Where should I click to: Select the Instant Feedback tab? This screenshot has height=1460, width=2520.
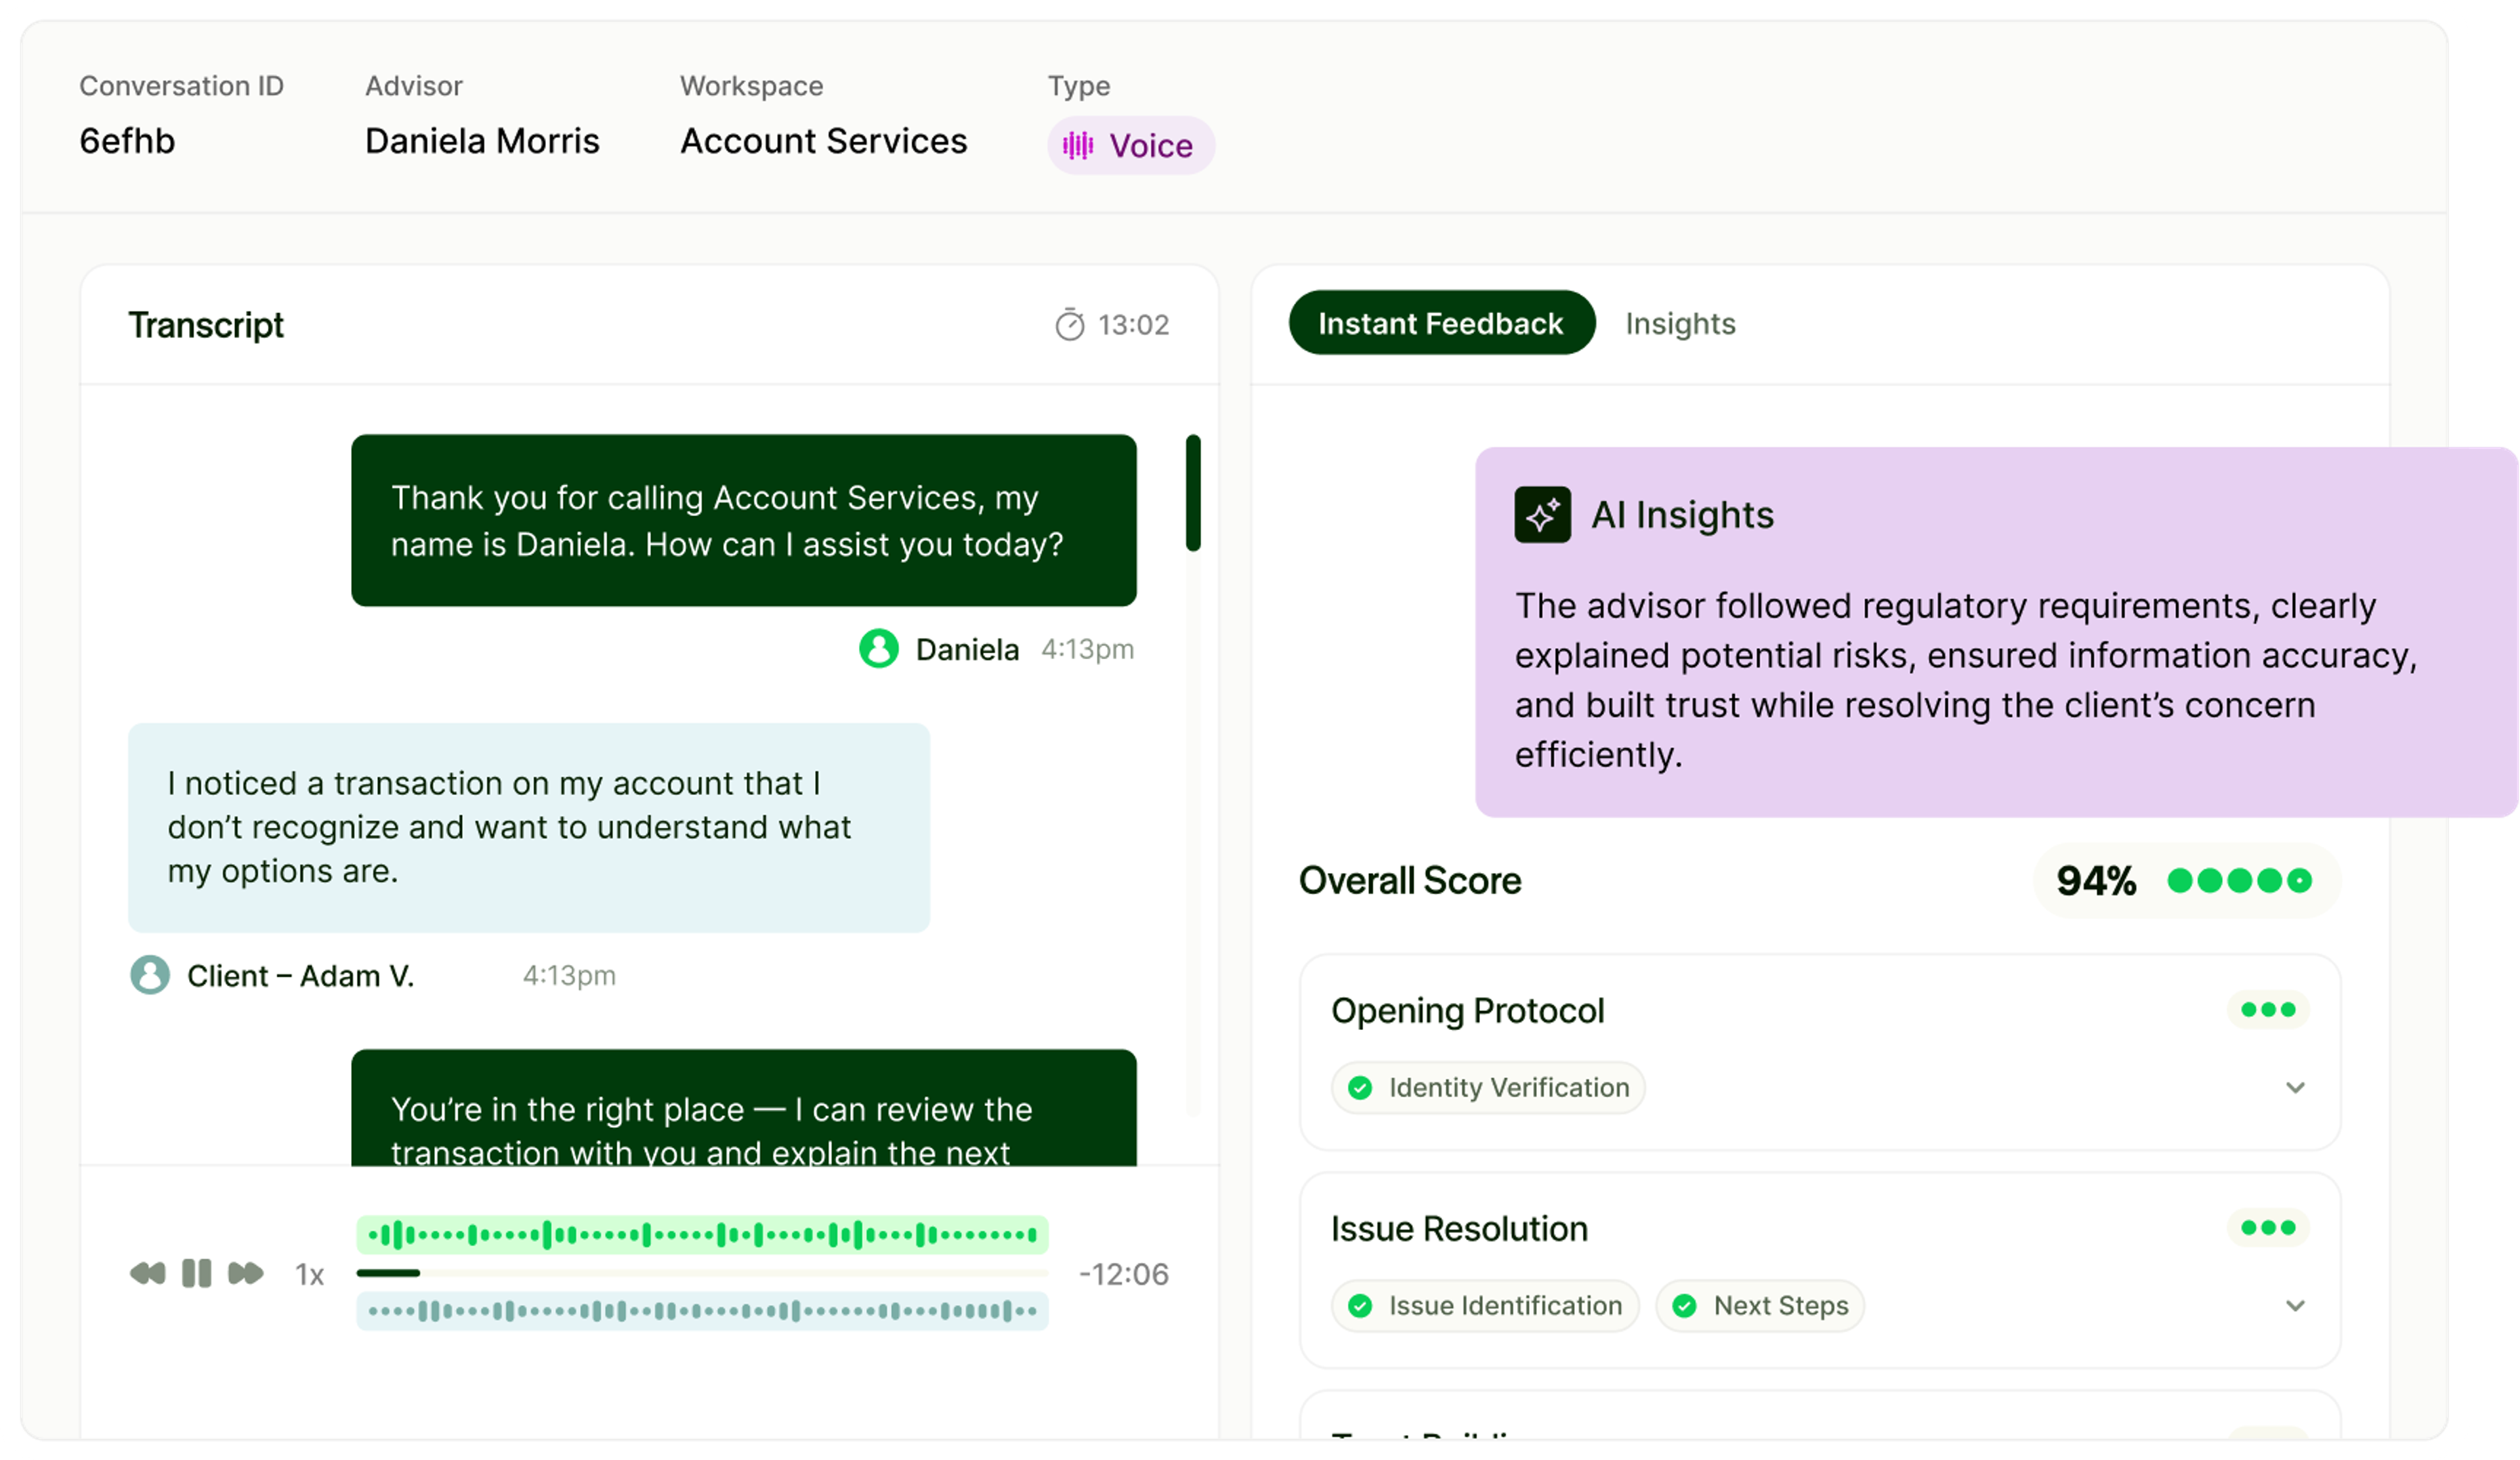coord(1441,323)
